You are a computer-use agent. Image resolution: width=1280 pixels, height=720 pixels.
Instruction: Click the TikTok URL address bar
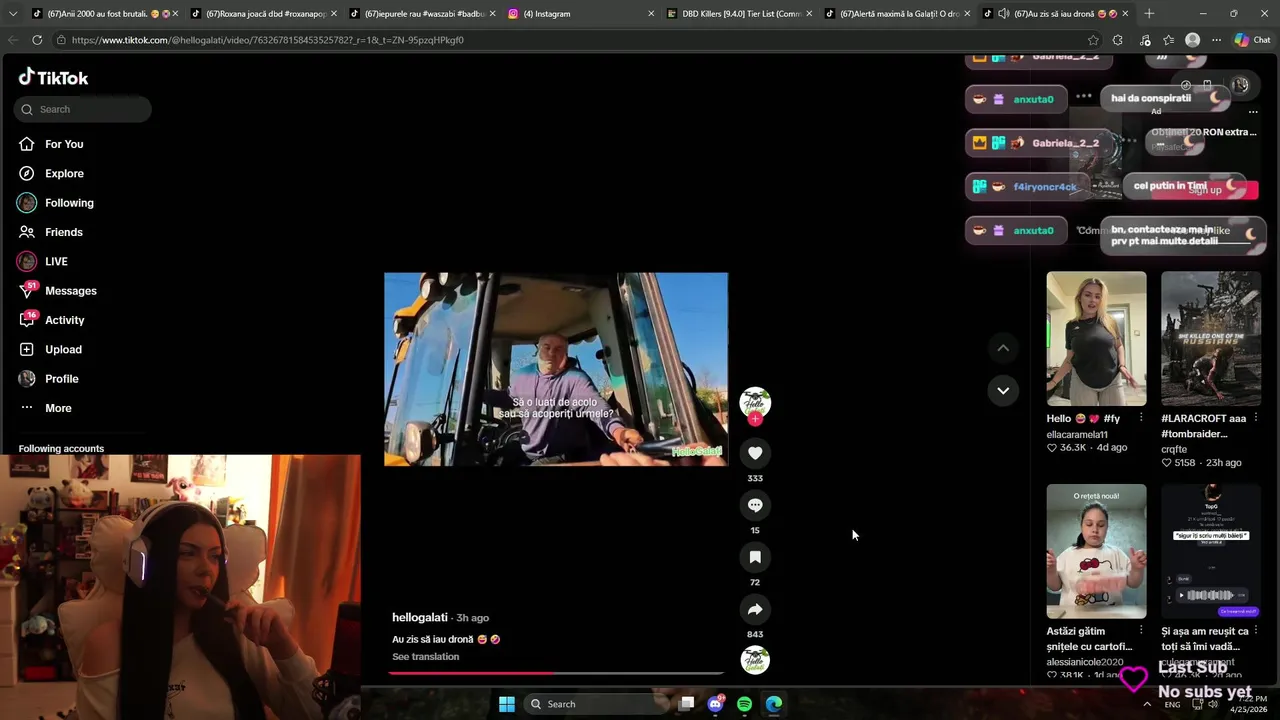pyautogui.click(x=570, y=40)
